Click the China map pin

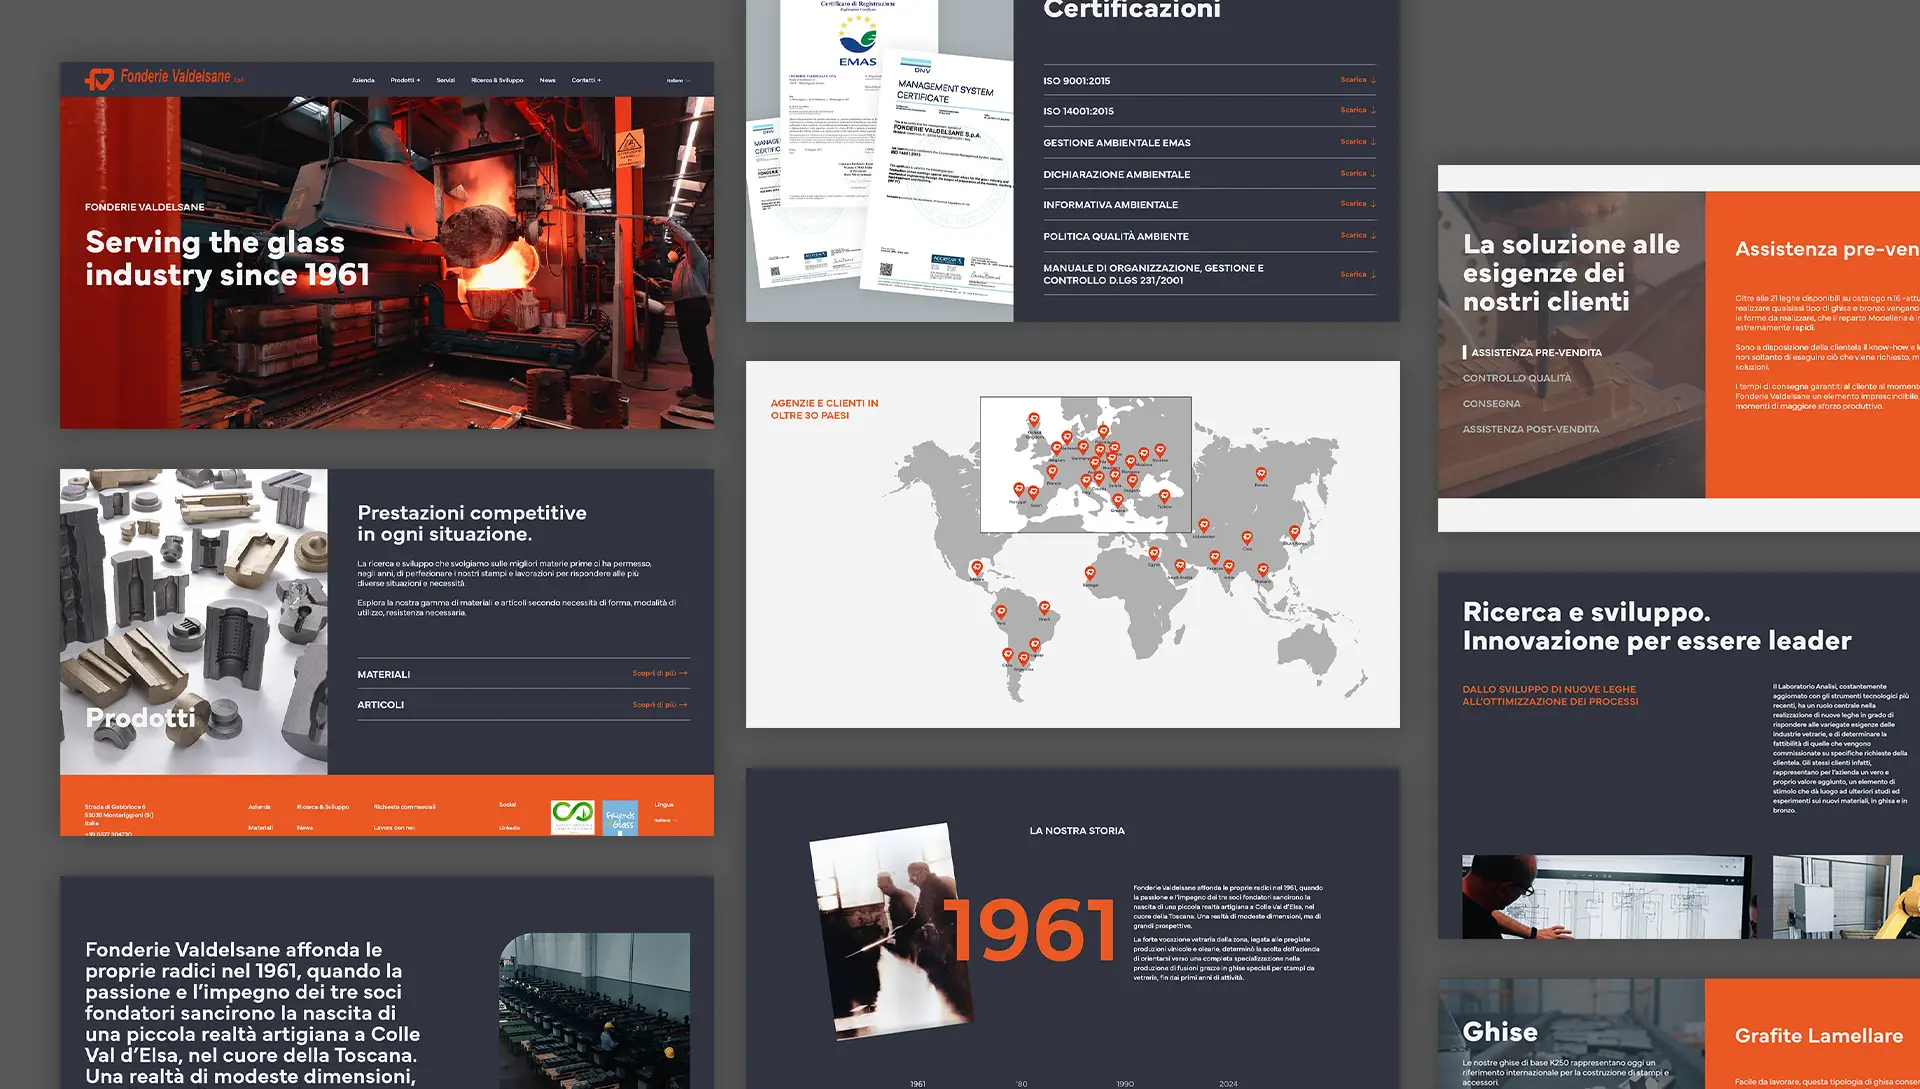tap(1247, 538)
